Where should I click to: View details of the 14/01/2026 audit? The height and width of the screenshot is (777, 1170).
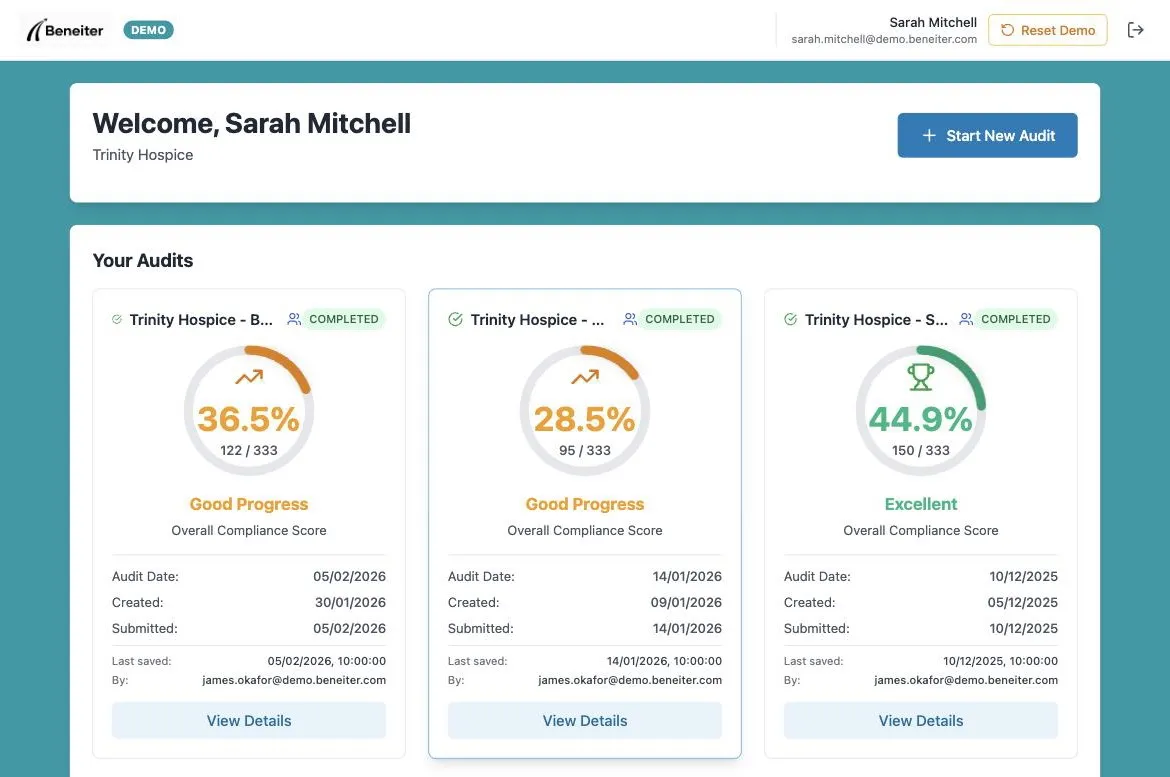(585, 720)
